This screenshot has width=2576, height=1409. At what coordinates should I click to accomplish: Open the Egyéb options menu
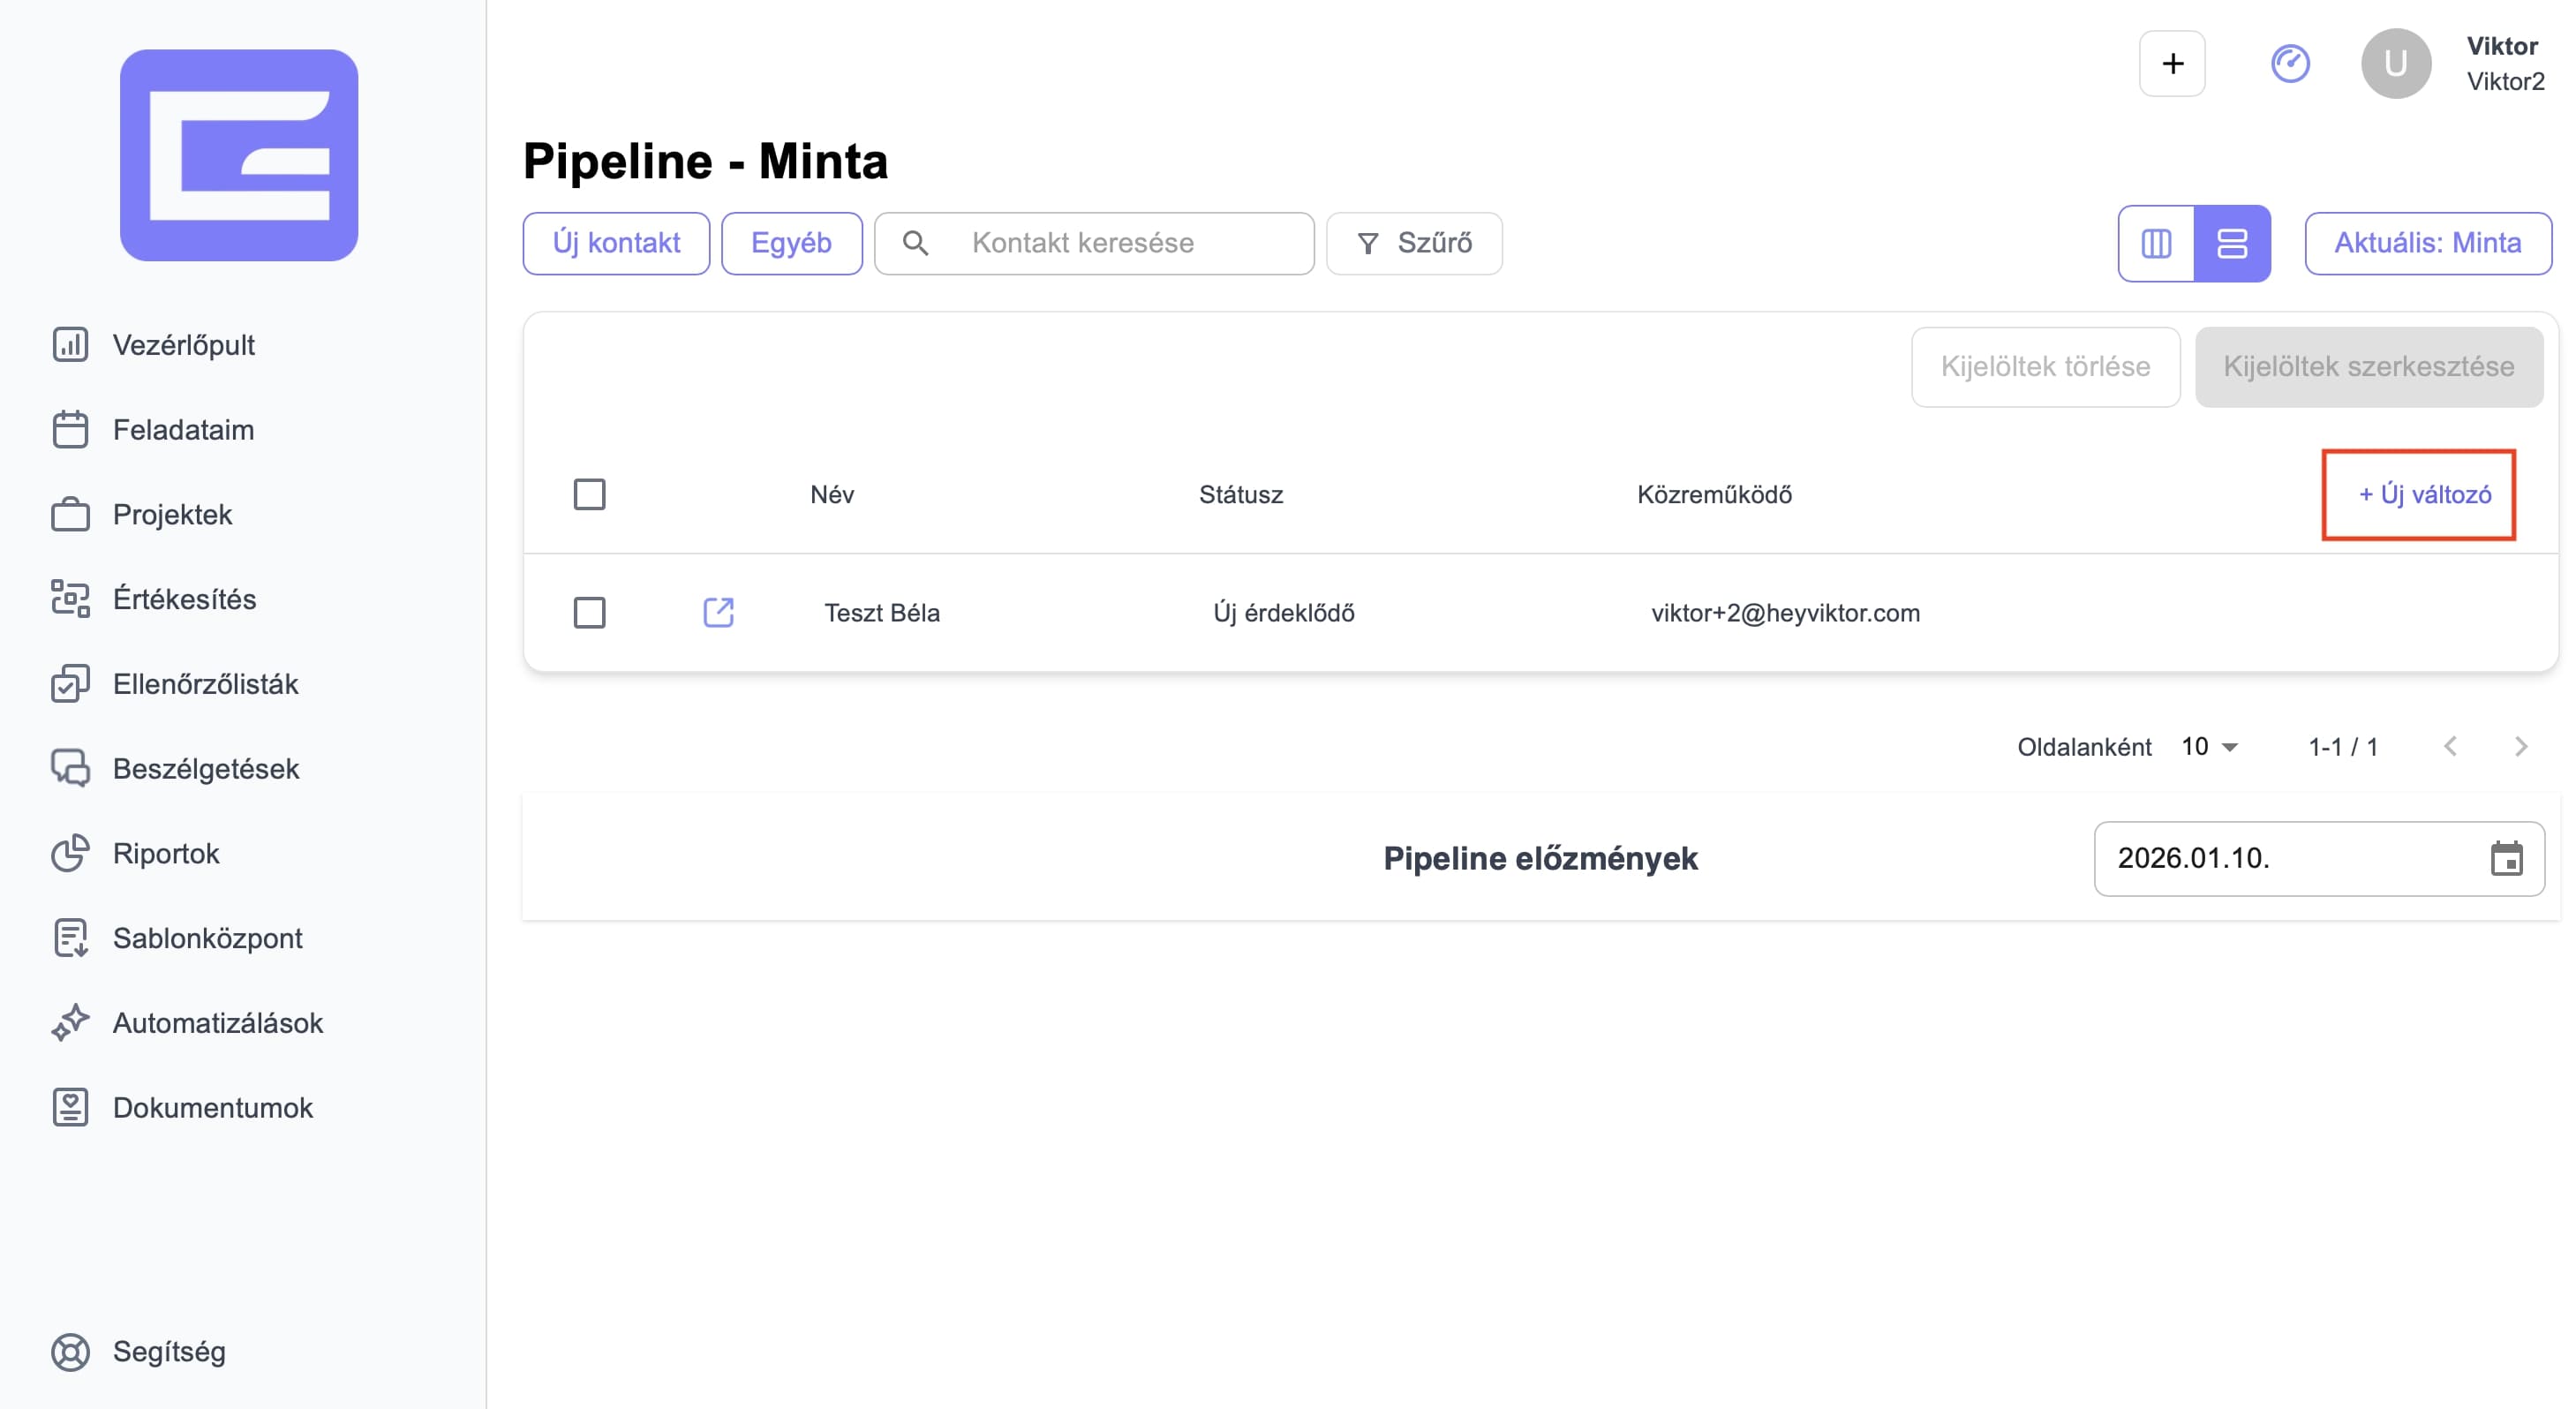(x=791, y=243)
